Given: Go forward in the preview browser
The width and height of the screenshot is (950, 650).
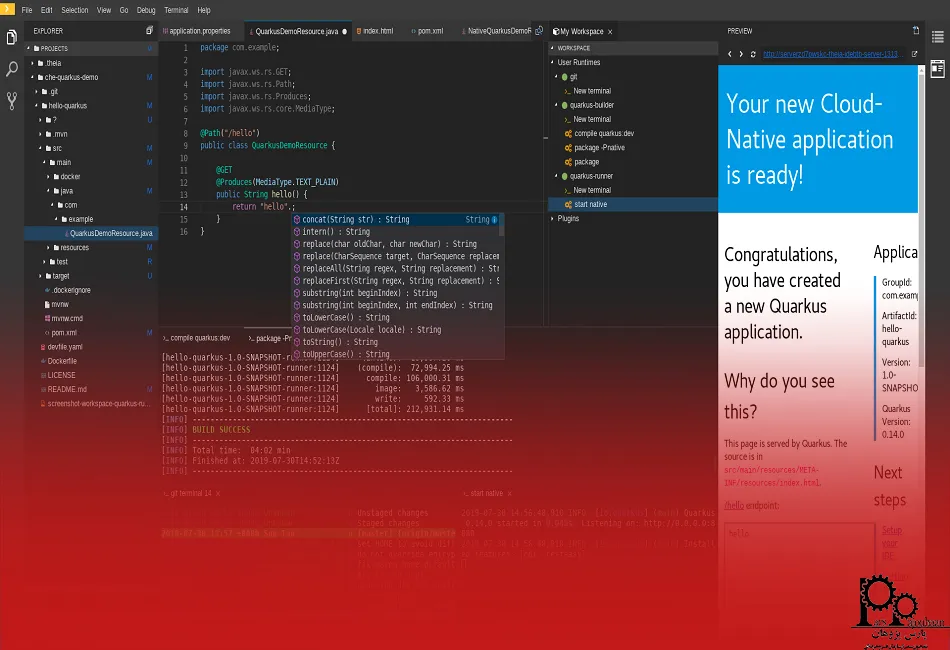Looking at the screenshot, I should [x=741, y=54].
